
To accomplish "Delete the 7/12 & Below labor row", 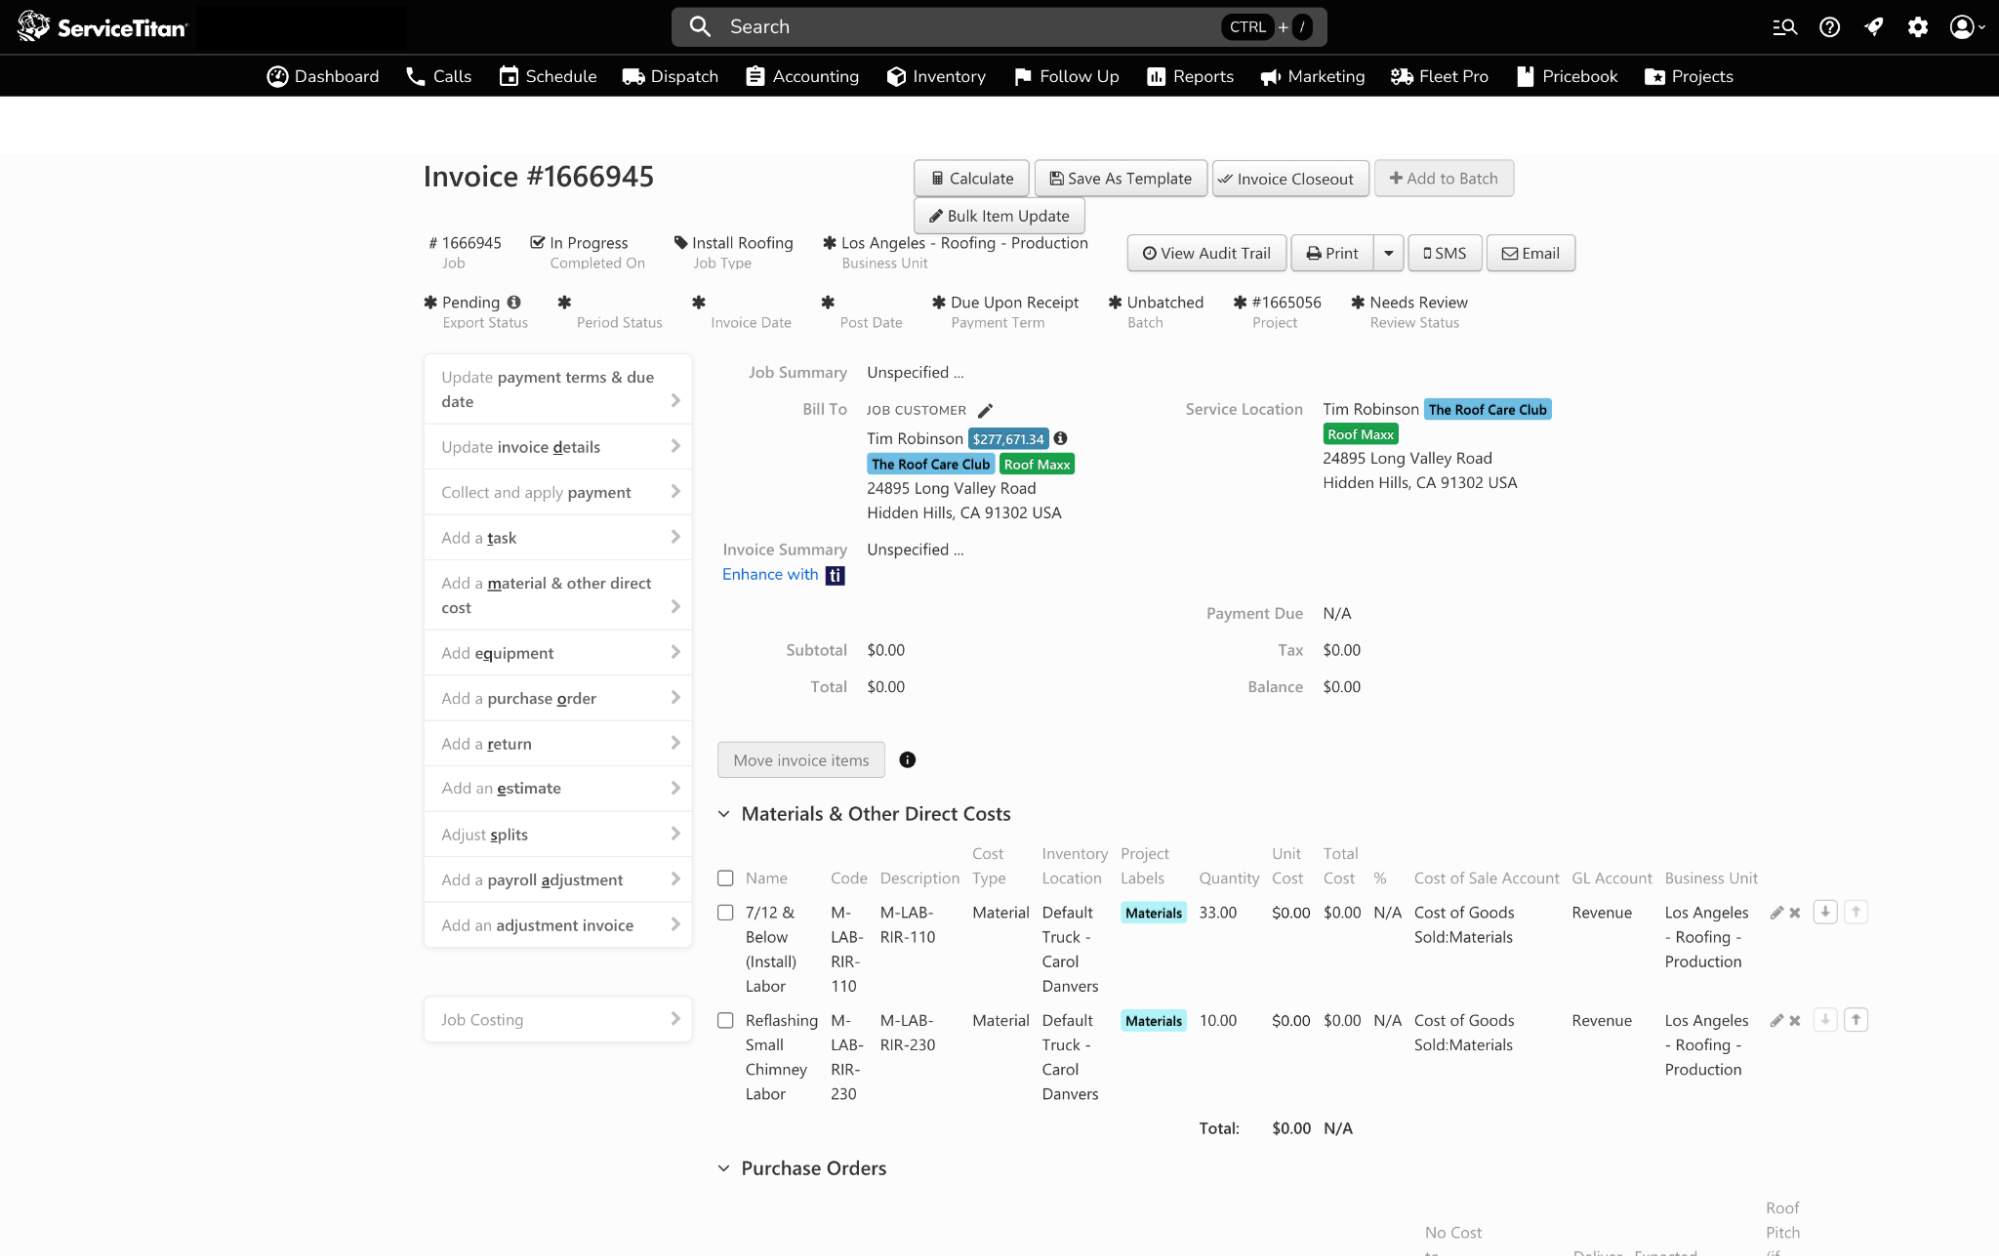I will point(1795,913).
